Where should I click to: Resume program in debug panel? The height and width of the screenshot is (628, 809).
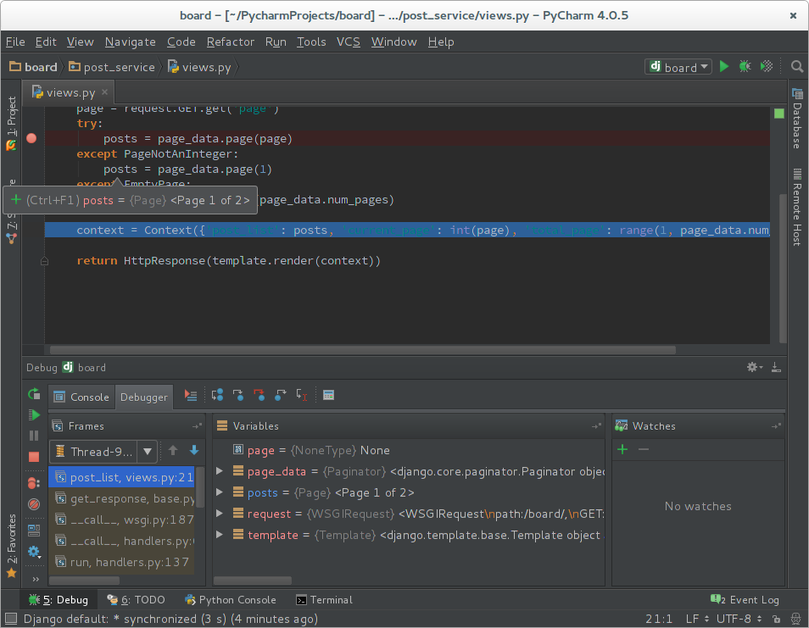click(34, 415)
